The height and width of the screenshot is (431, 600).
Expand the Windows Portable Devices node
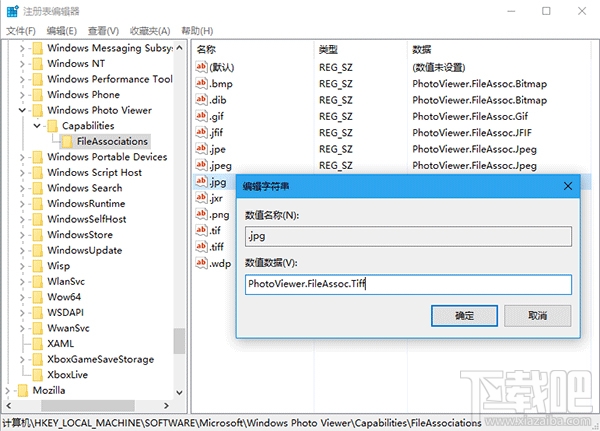pos(22,157)
